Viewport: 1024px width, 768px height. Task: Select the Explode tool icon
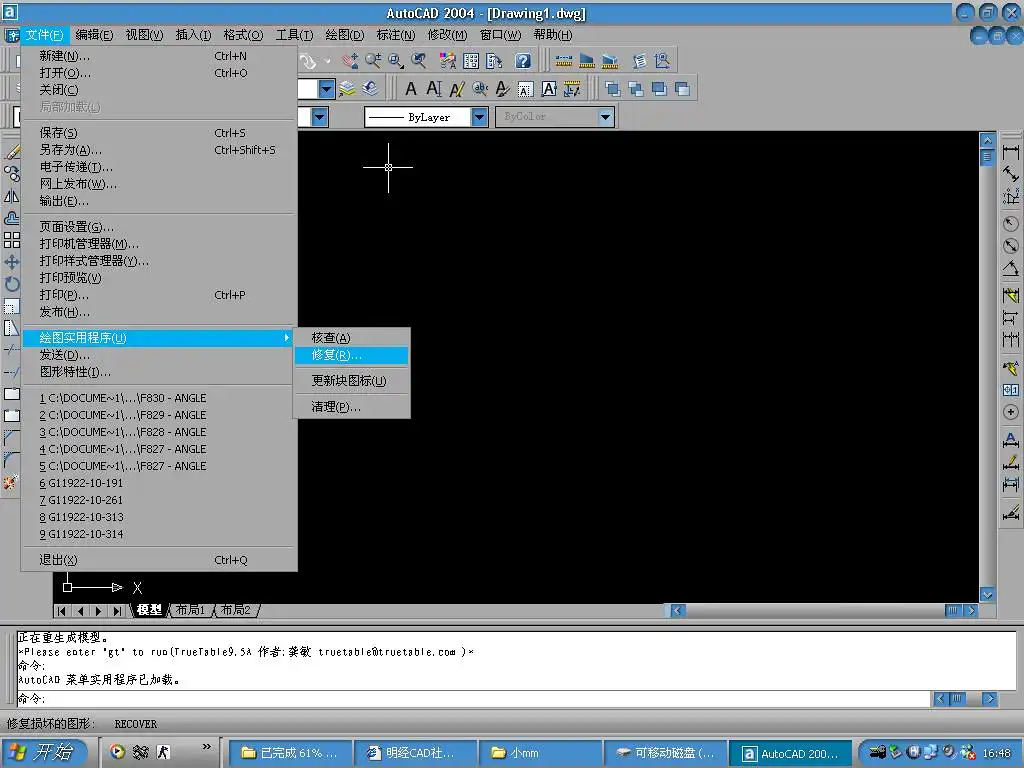pos(10,483)
